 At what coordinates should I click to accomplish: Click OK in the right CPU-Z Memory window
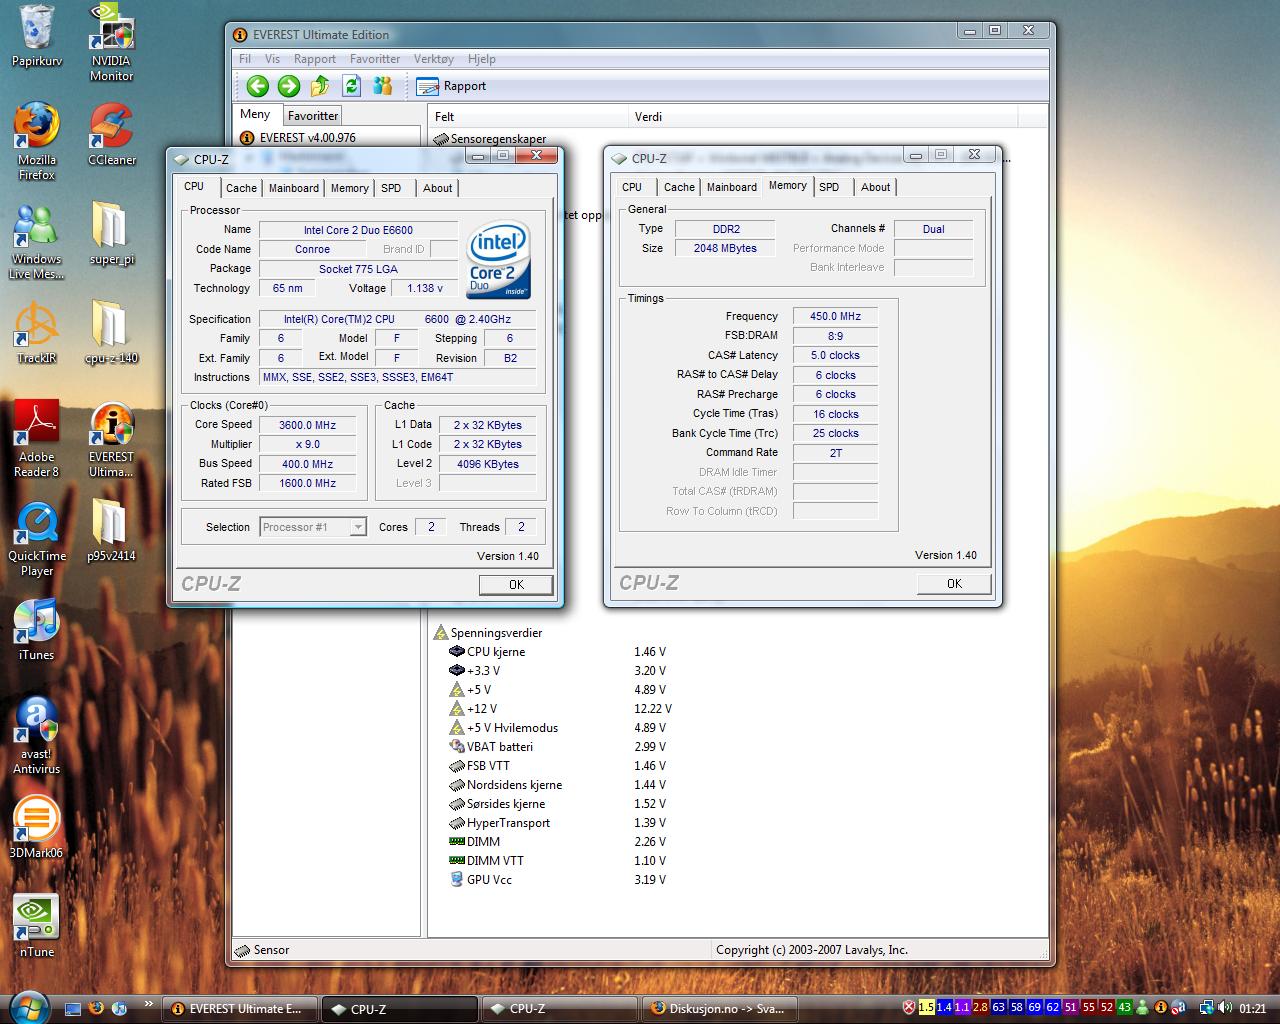tap(954, 584)
